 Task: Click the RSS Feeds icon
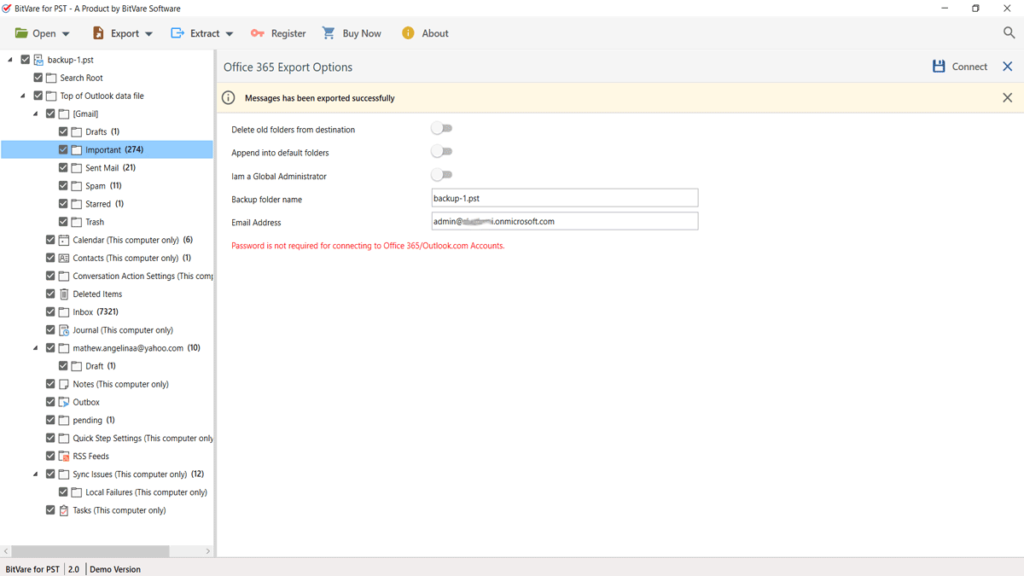coord(64,456)
